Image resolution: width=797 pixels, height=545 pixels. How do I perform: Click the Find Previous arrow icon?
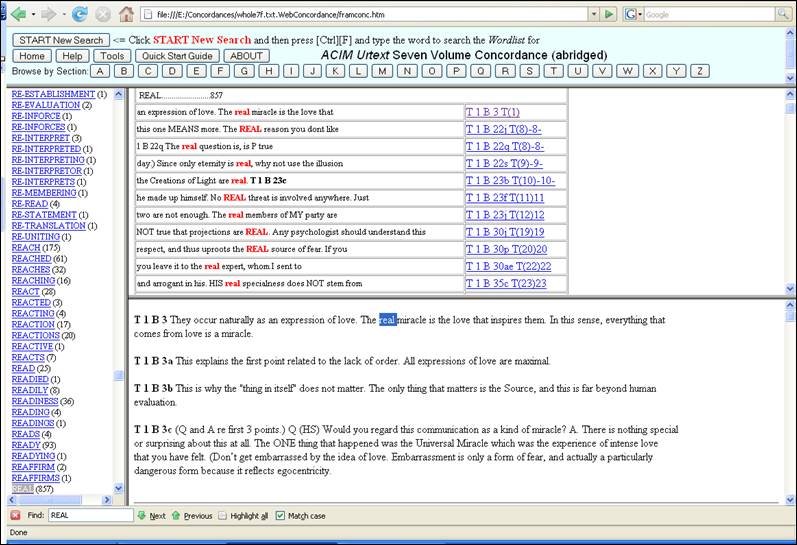176,515
